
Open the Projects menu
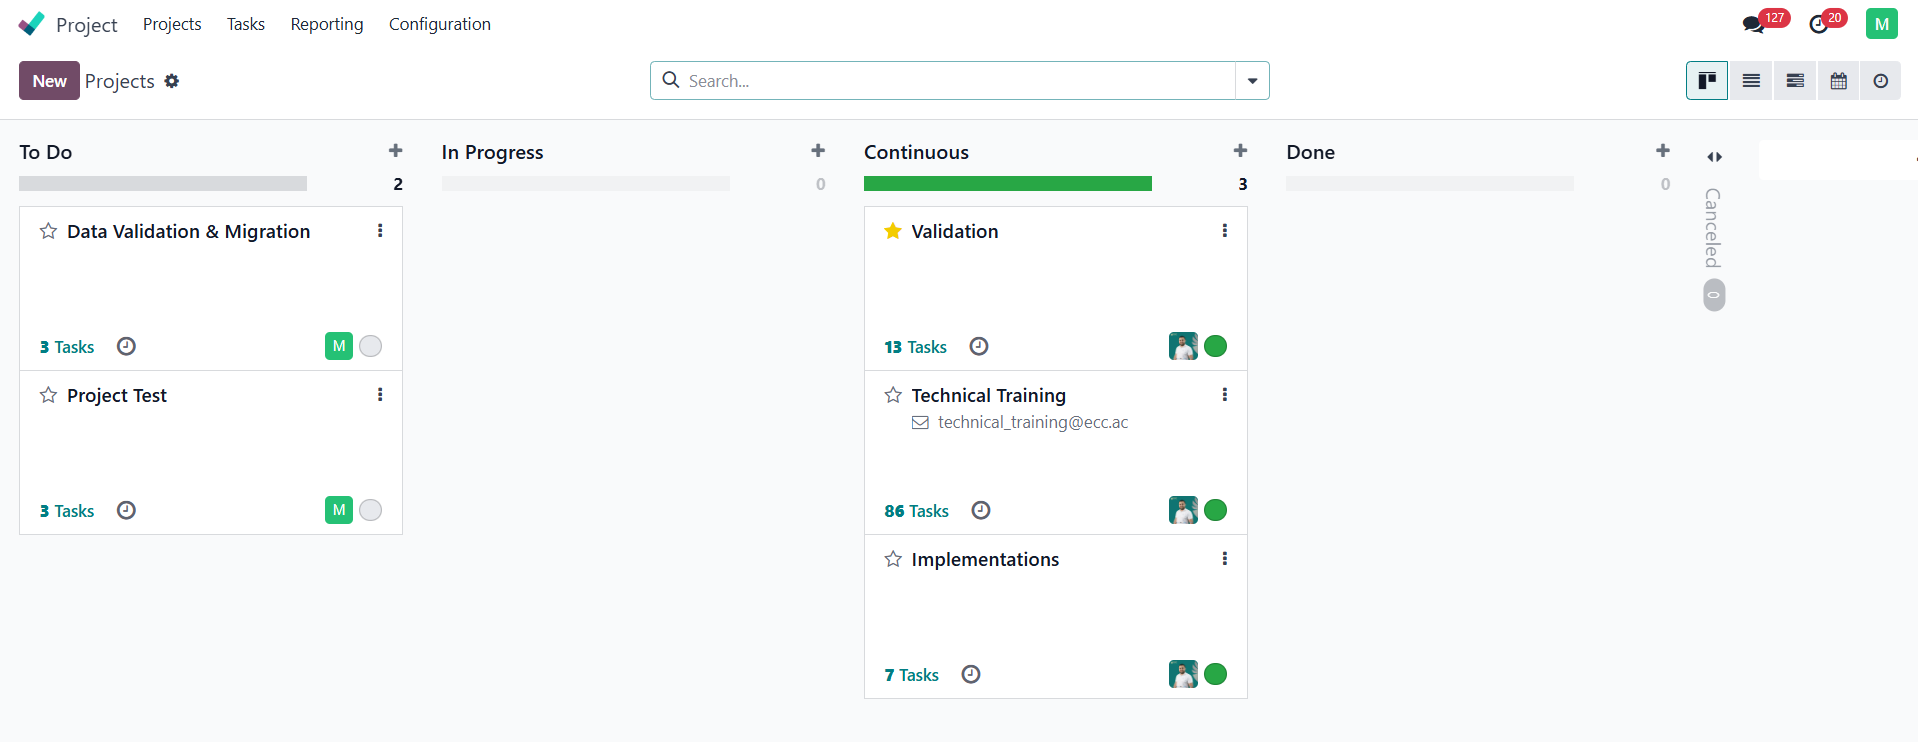172,24
